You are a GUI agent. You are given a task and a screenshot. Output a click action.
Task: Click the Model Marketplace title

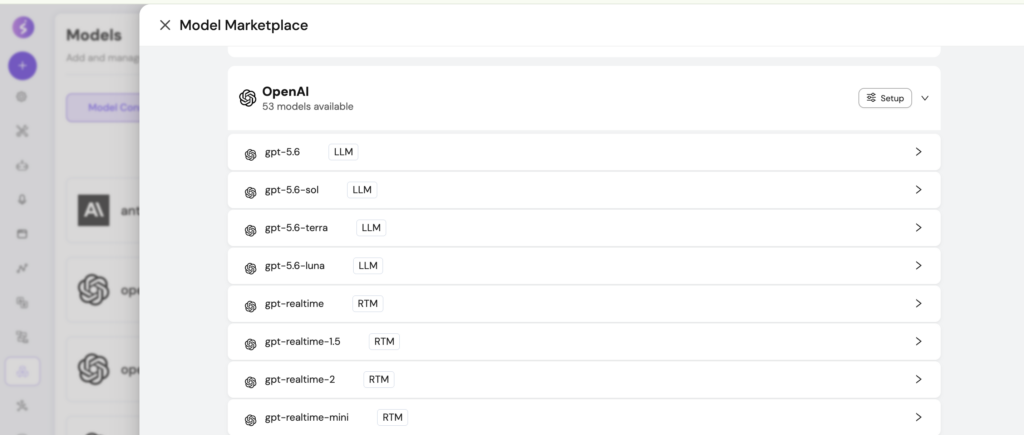point(244,25)
